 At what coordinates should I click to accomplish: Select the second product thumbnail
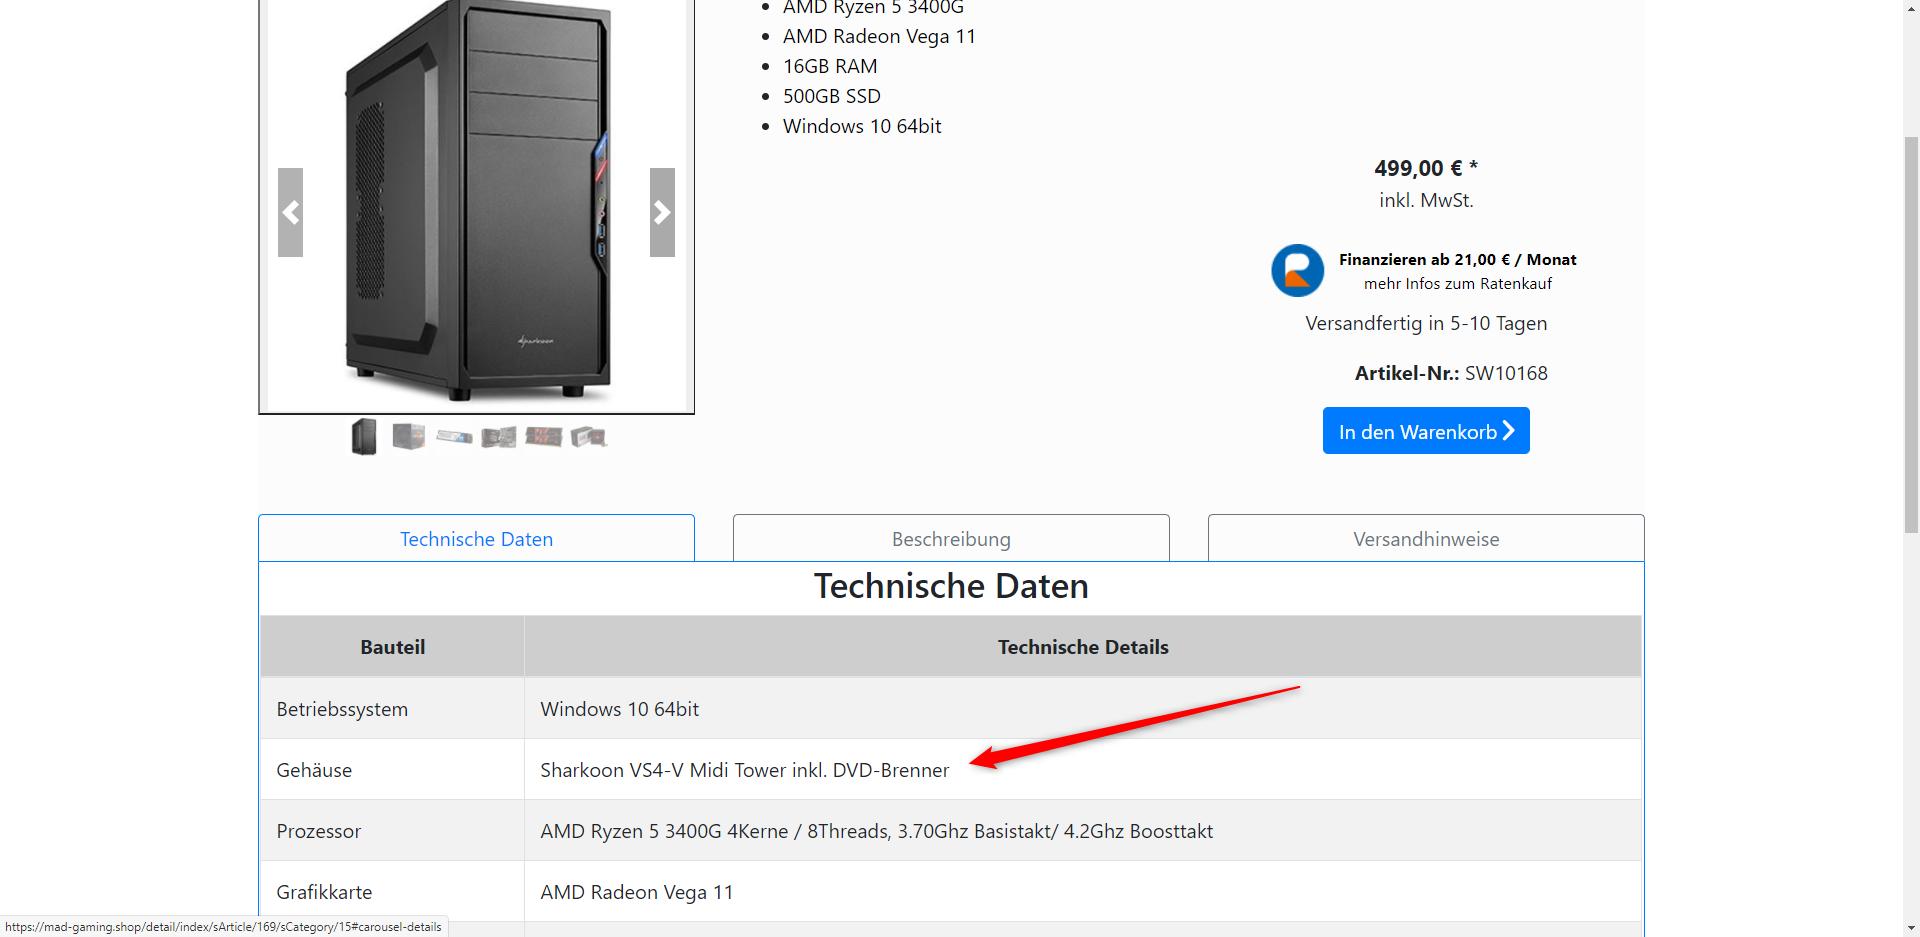pyautogui.click(x=409, y=437)
